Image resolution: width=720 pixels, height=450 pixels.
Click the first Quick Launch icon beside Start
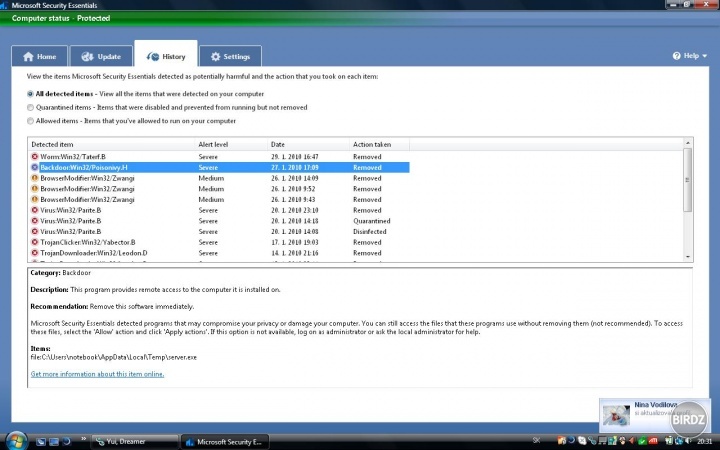coord(41,442)
